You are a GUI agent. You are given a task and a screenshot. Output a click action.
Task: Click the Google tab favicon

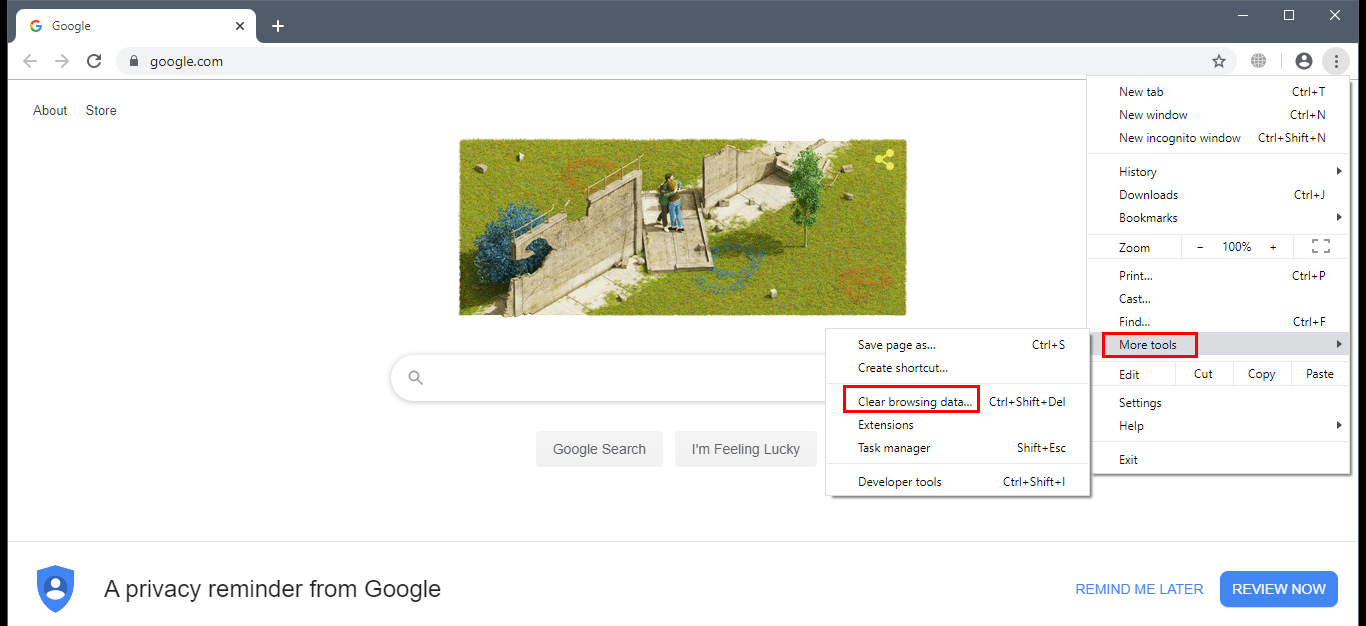[x=36, y=26]
